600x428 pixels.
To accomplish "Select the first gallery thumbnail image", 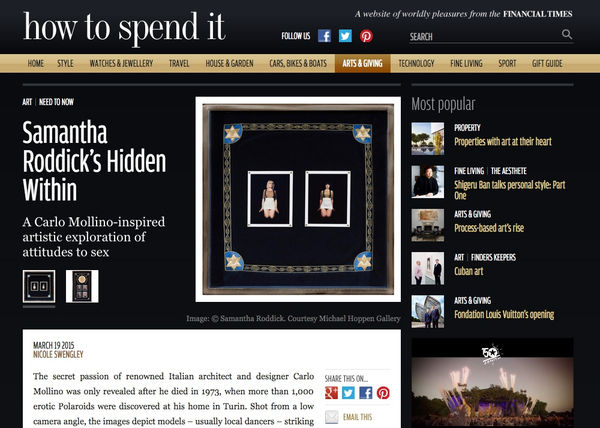I will (x=39, y=286).
